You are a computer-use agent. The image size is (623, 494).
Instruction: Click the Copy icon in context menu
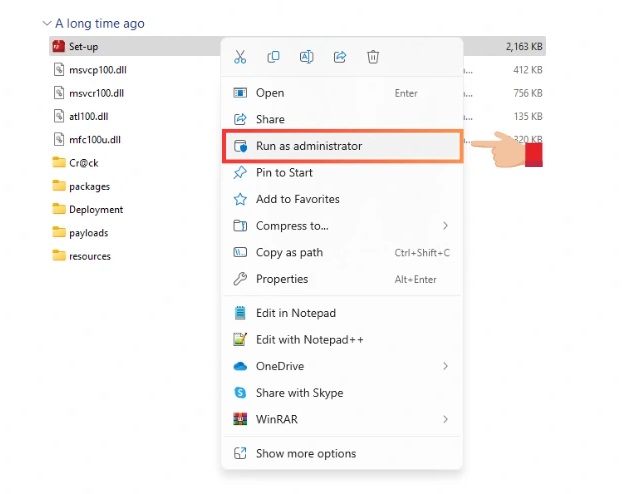click(x=273, y=57)
